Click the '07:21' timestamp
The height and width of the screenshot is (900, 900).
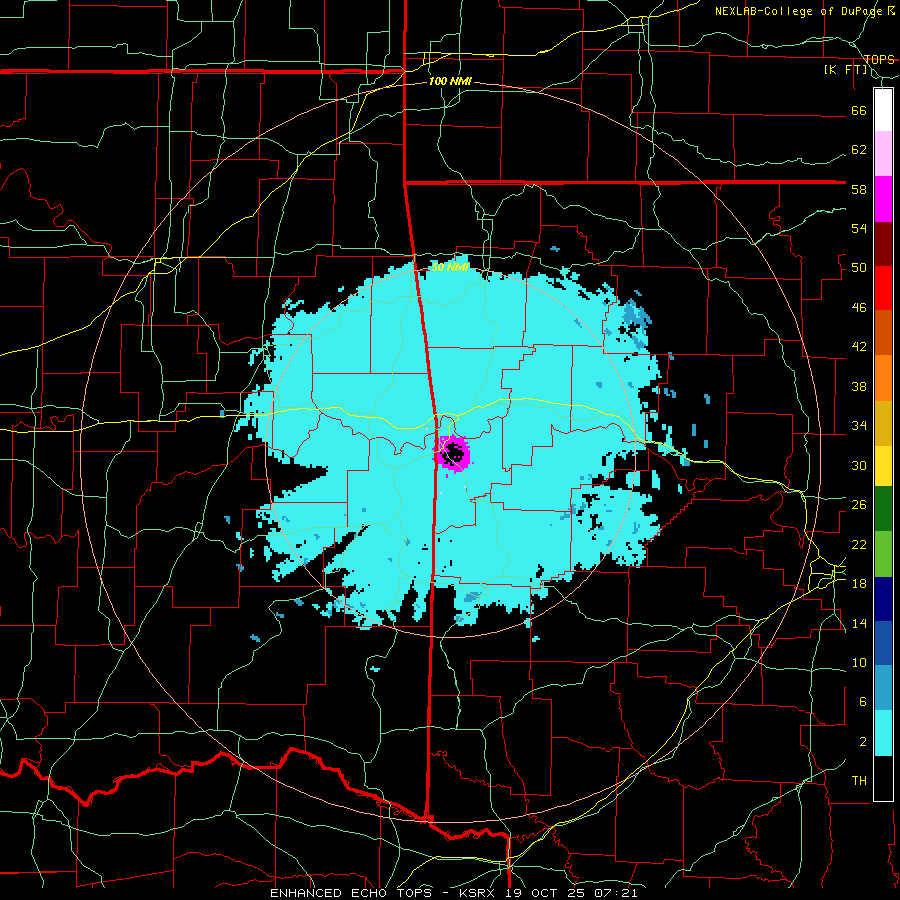click(x=616, y=893)
